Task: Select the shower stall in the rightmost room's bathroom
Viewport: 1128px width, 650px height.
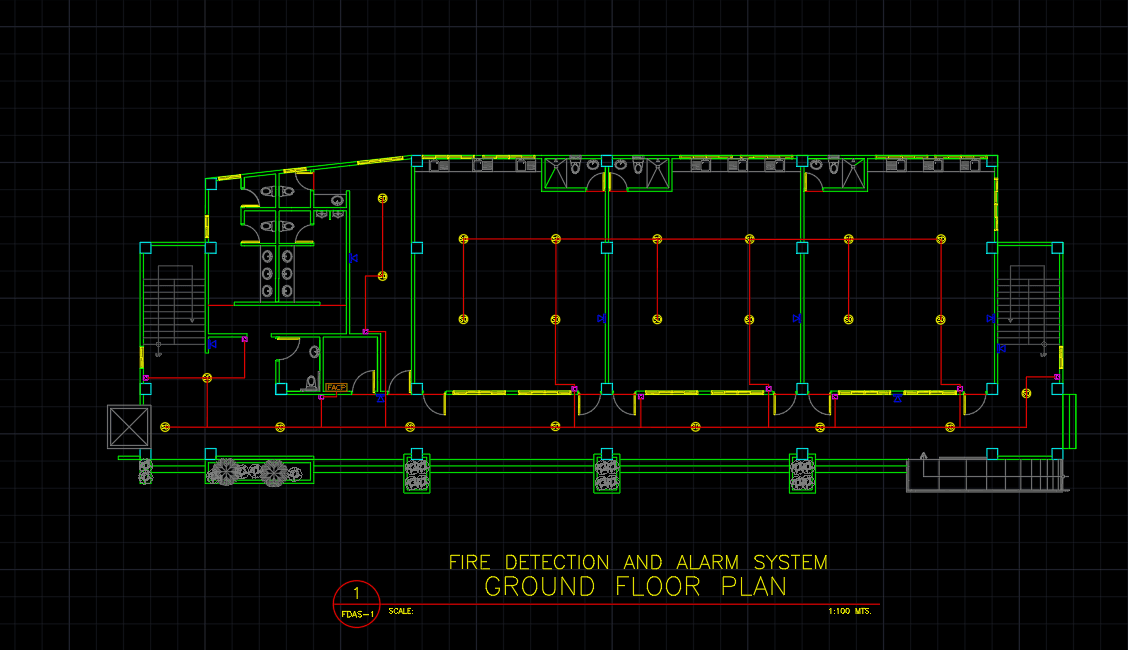Action: click(x=853, y=173)
